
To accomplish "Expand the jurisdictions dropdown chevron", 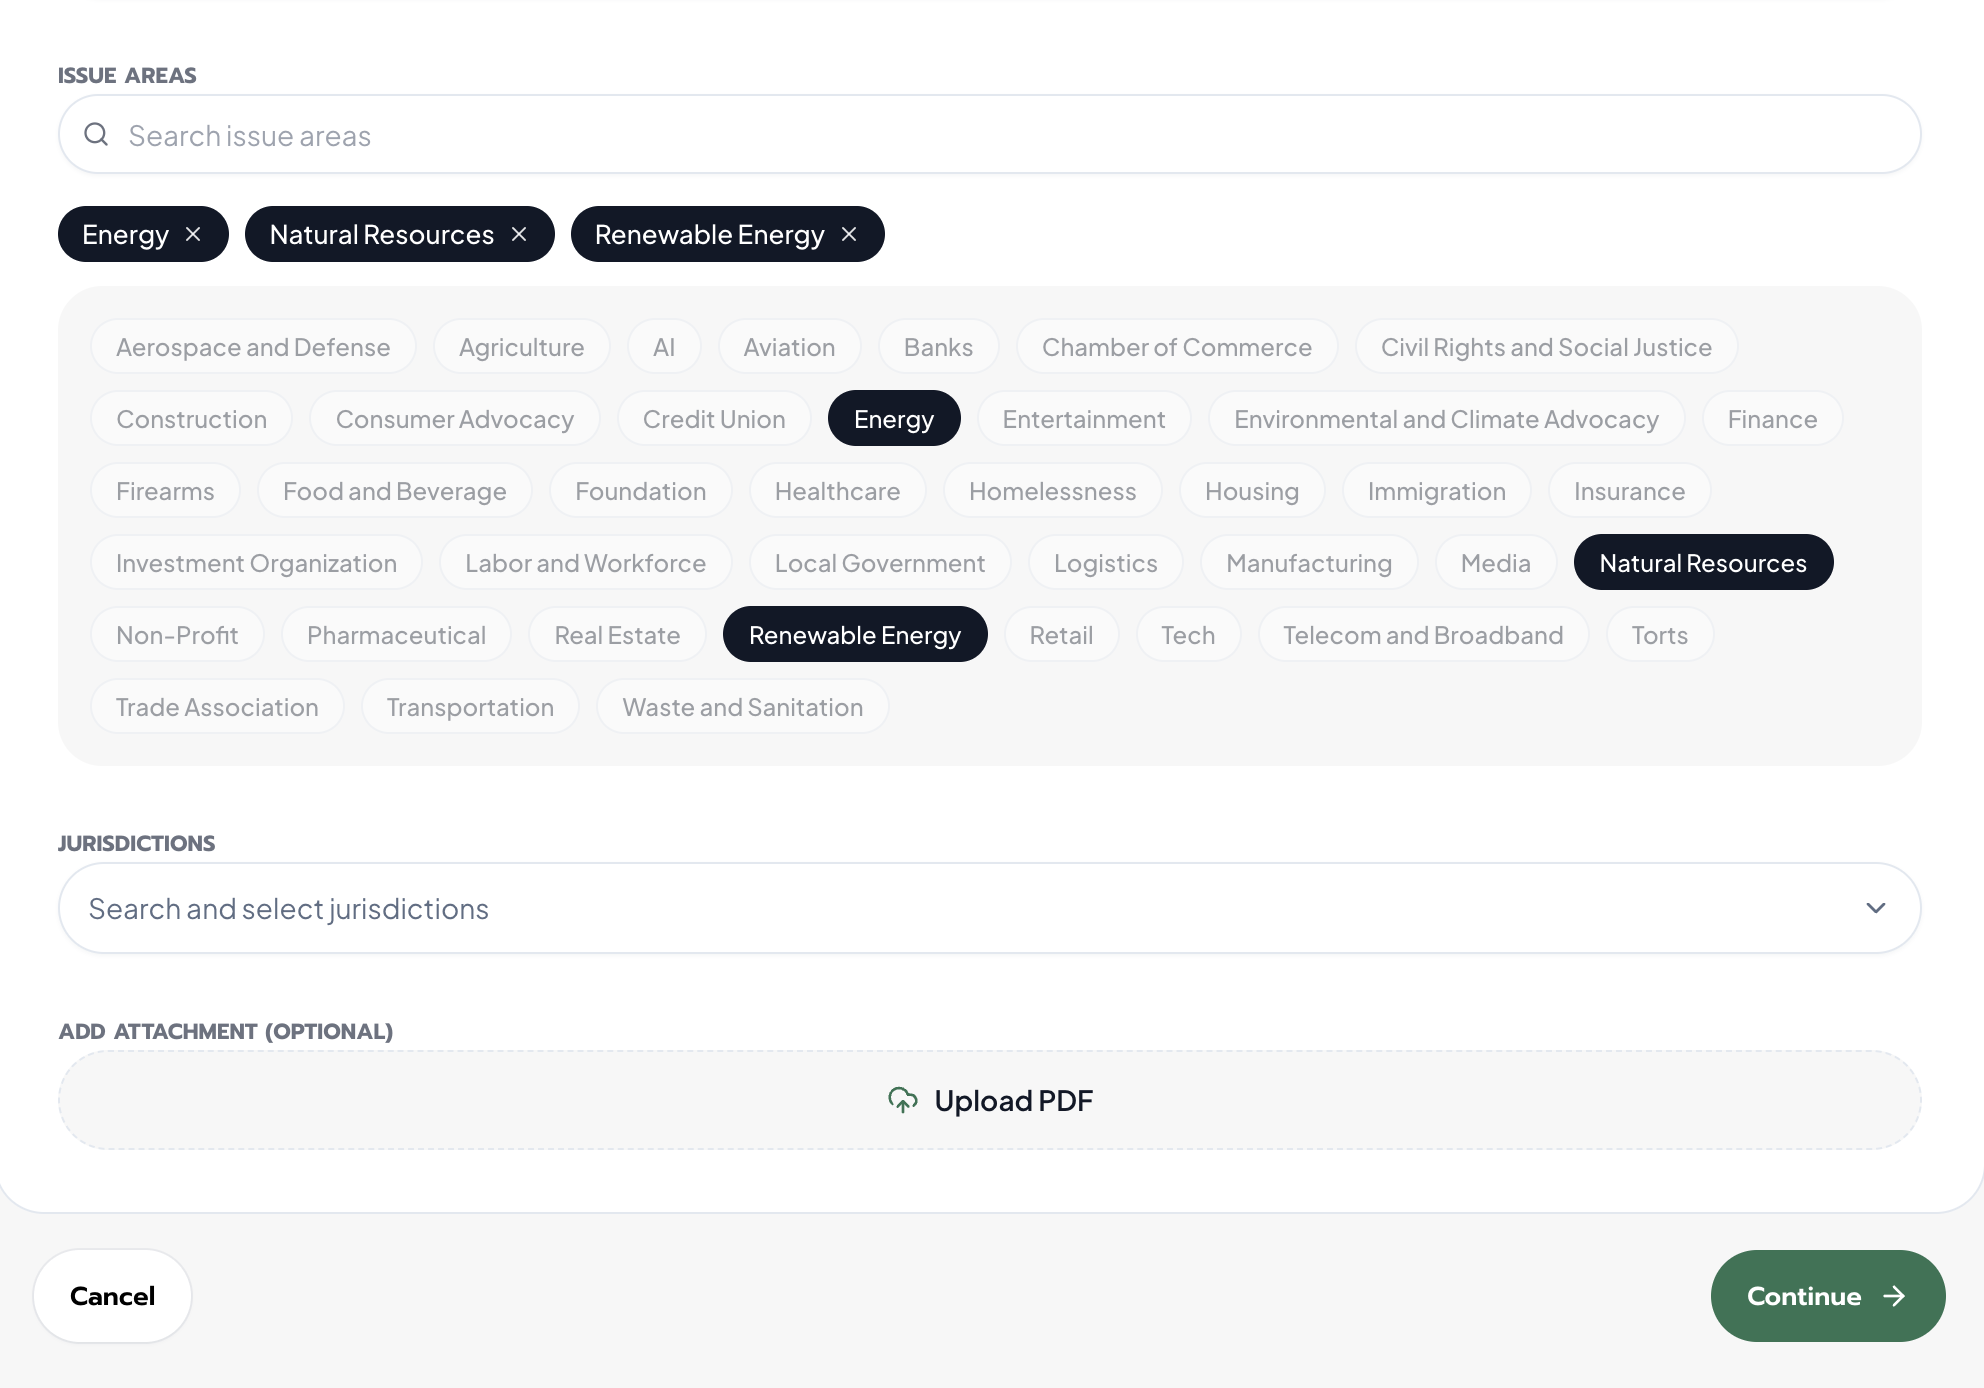I will tap(1876, 908).
